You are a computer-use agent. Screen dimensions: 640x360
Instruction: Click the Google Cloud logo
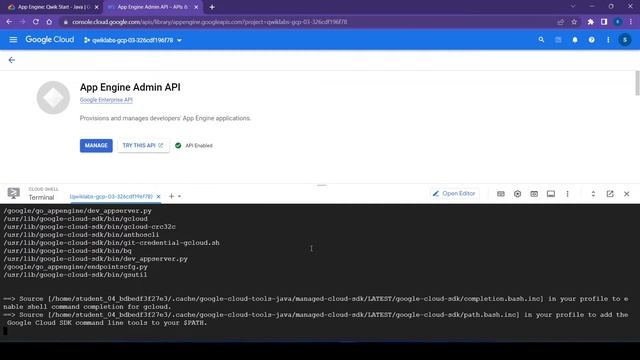pyautogui.click(x=50, y=40)
